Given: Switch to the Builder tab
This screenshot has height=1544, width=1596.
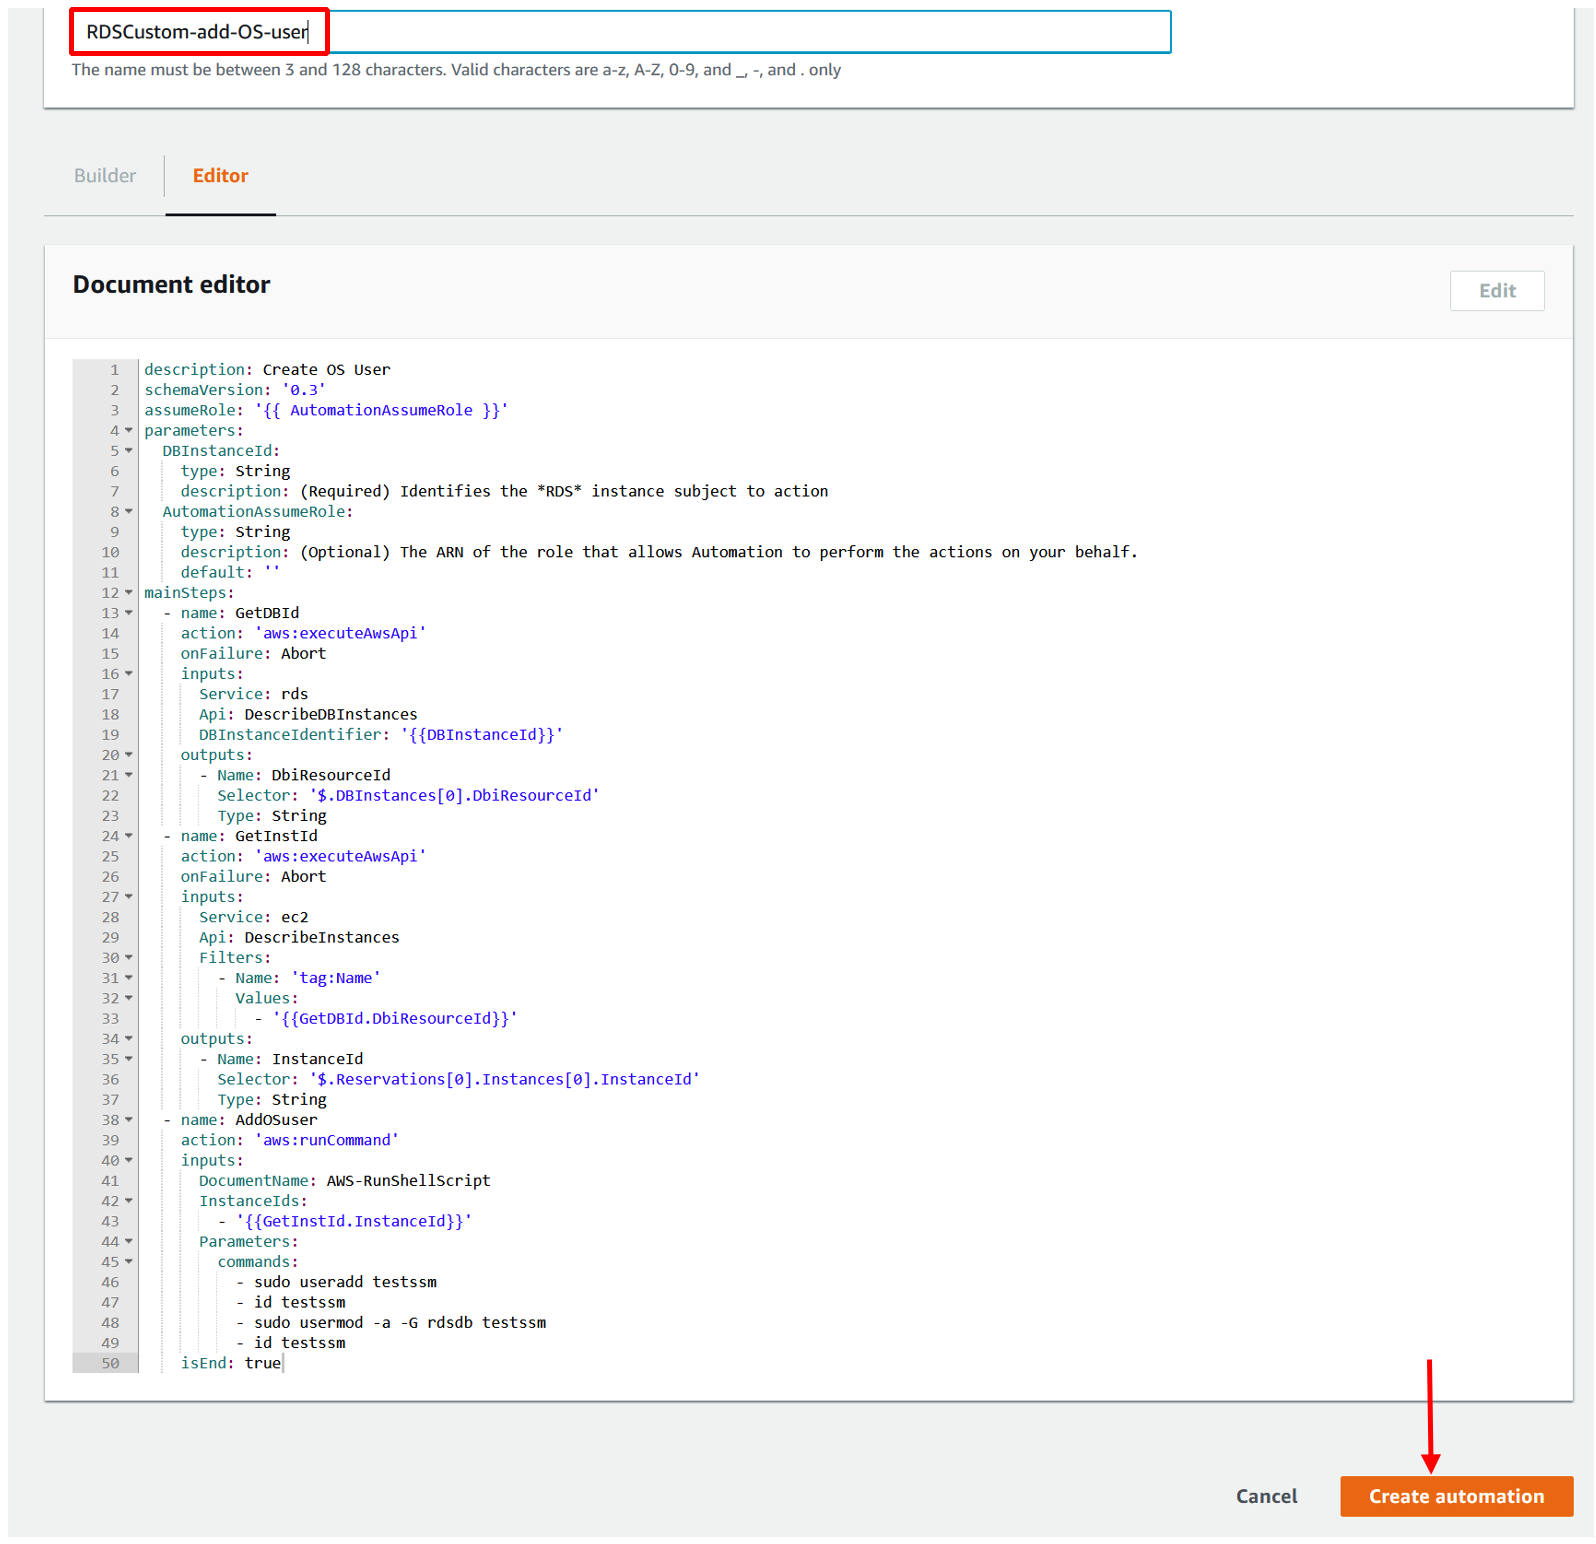Looking at the screenshot, I should pos(105,176).
